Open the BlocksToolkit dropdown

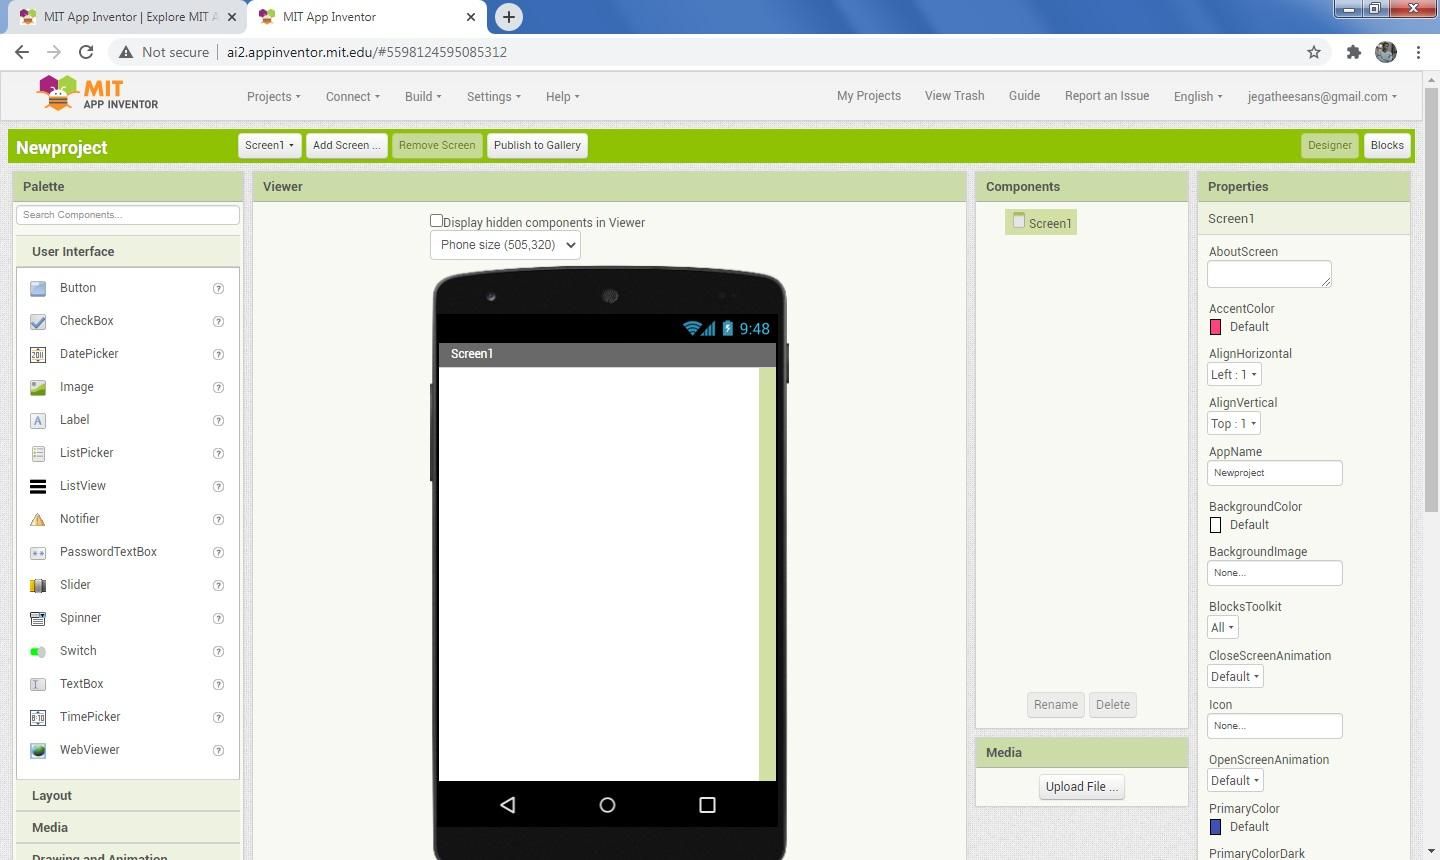tap(1221, 627)
